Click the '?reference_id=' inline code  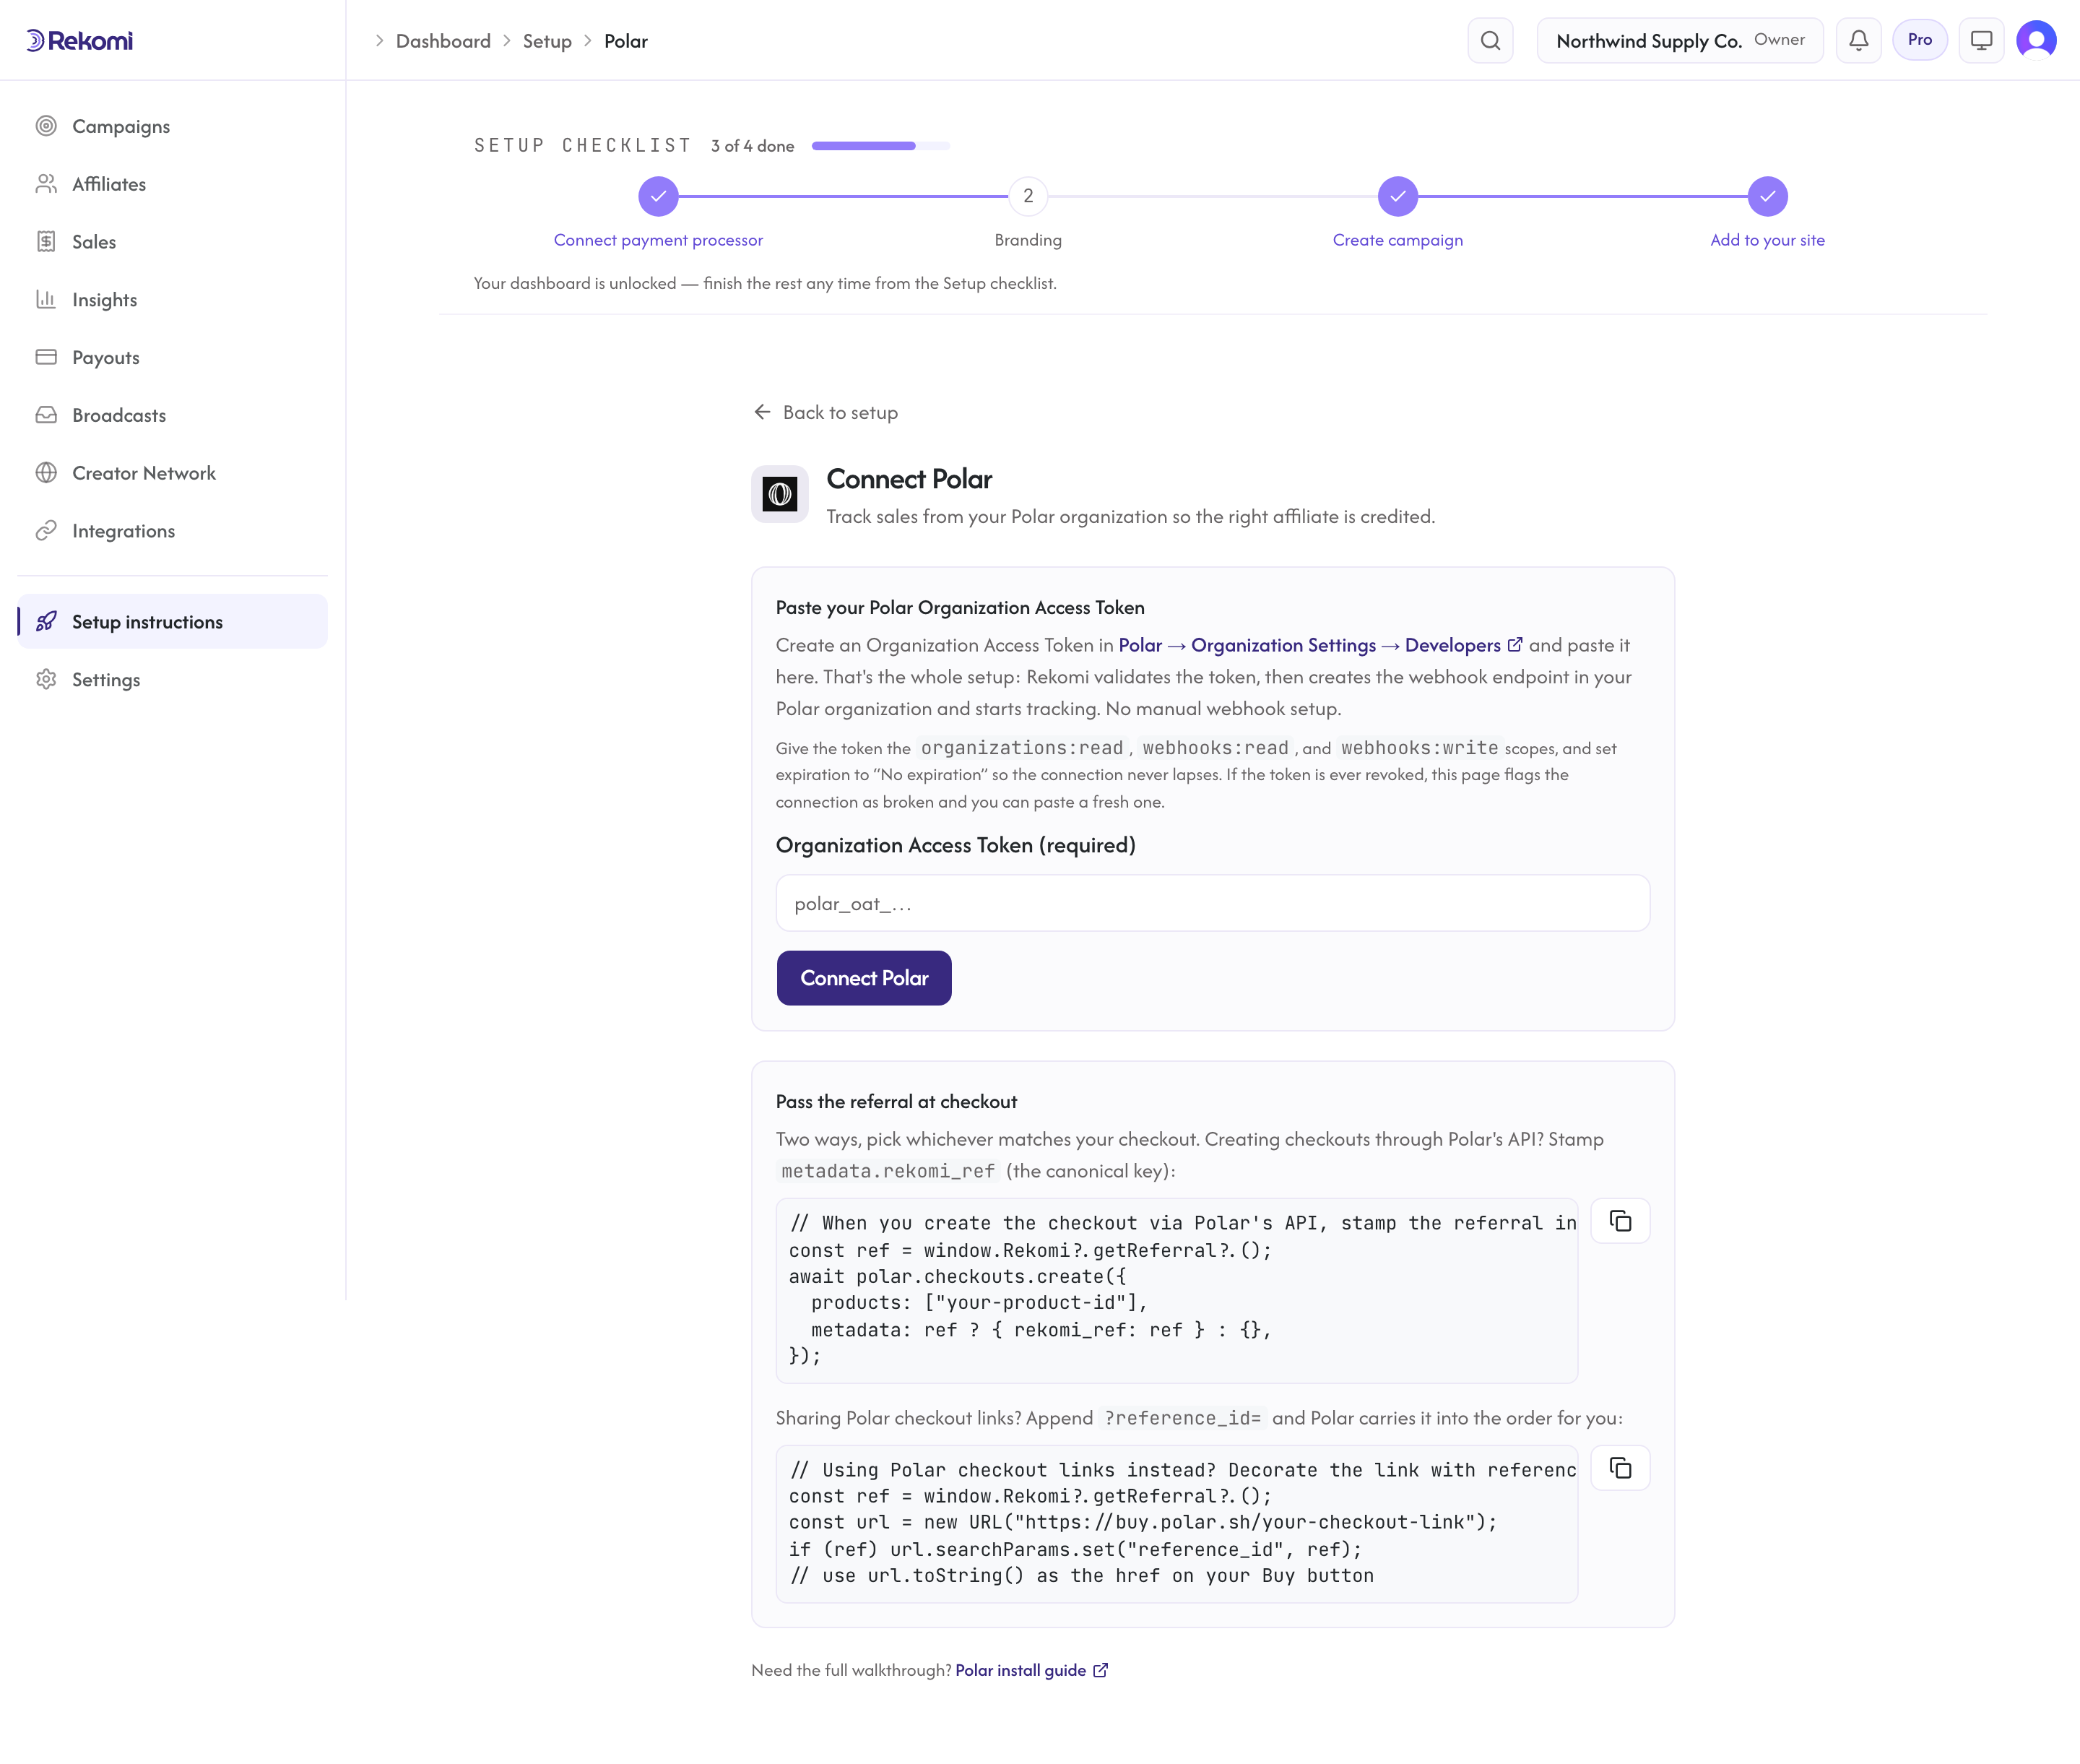[1183, 1418]
